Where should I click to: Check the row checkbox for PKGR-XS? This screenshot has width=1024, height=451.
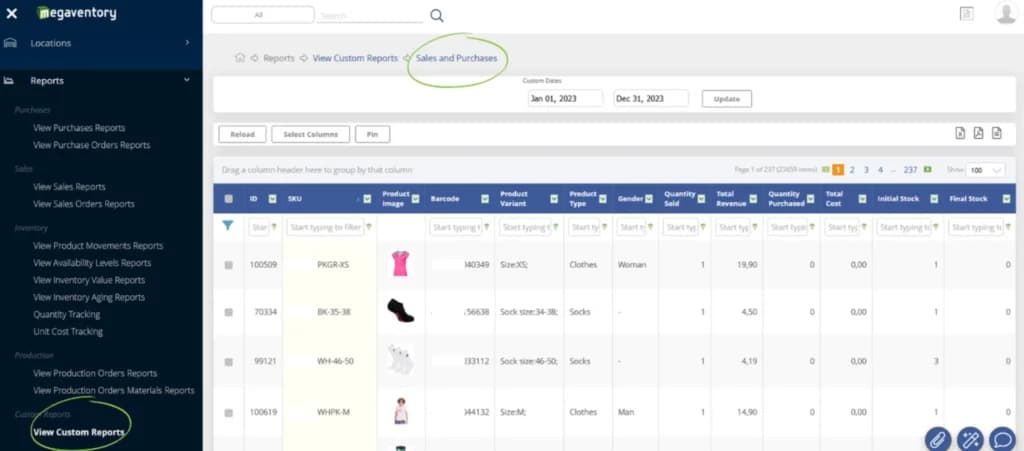pyautogui.click(x=229, y=265)
